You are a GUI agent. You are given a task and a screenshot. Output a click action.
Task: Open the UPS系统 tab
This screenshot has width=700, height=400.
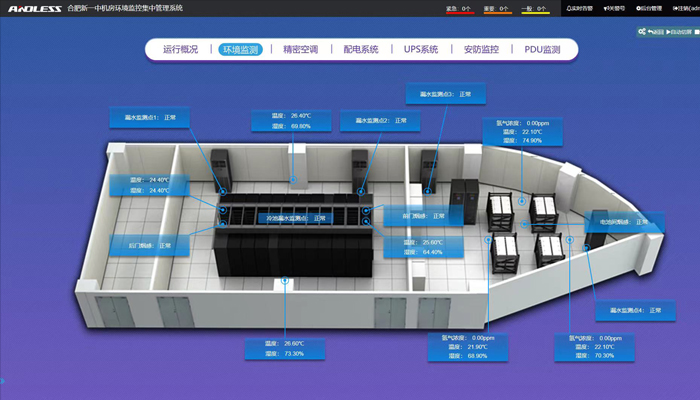[421, 49]
